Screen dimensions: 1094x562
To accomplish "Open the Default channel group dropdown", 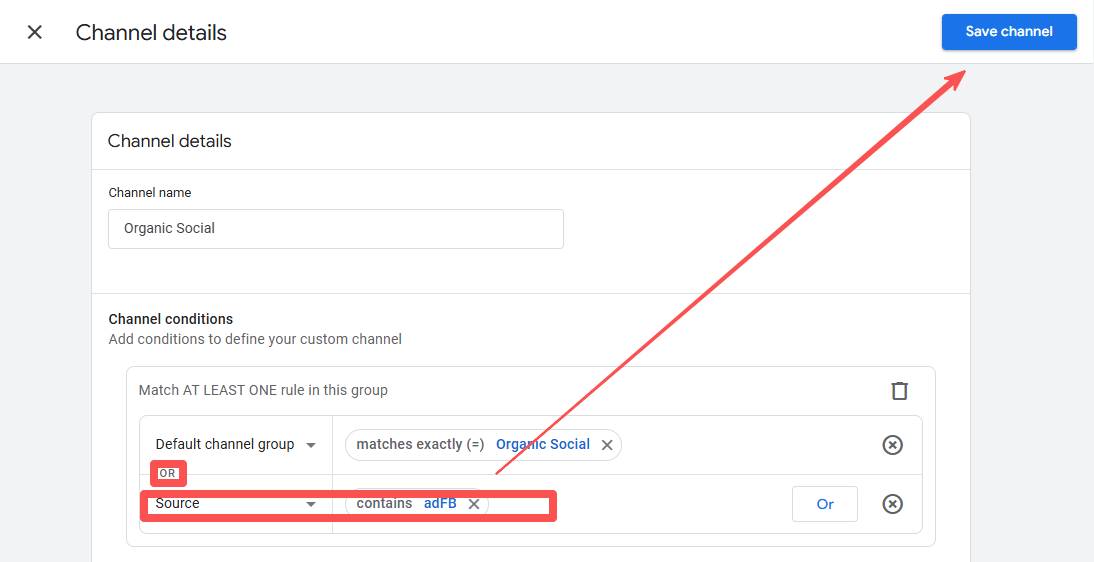I will (236, 445).
